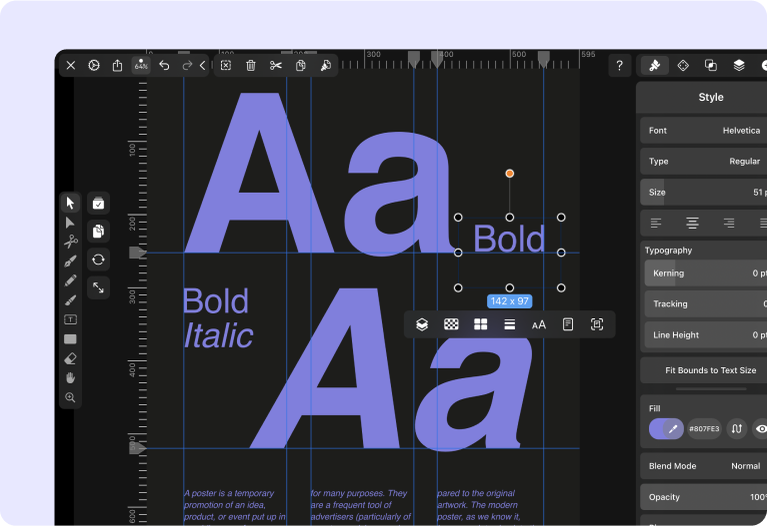The height and width of the screenshot is (526, 767).
Task: Click the Line Height field
Action: click(x=706, y=335)
